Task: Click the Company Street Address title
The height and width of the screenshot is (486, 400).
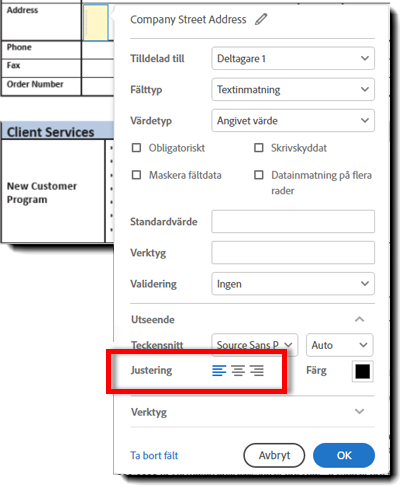Action: [188, 19]
